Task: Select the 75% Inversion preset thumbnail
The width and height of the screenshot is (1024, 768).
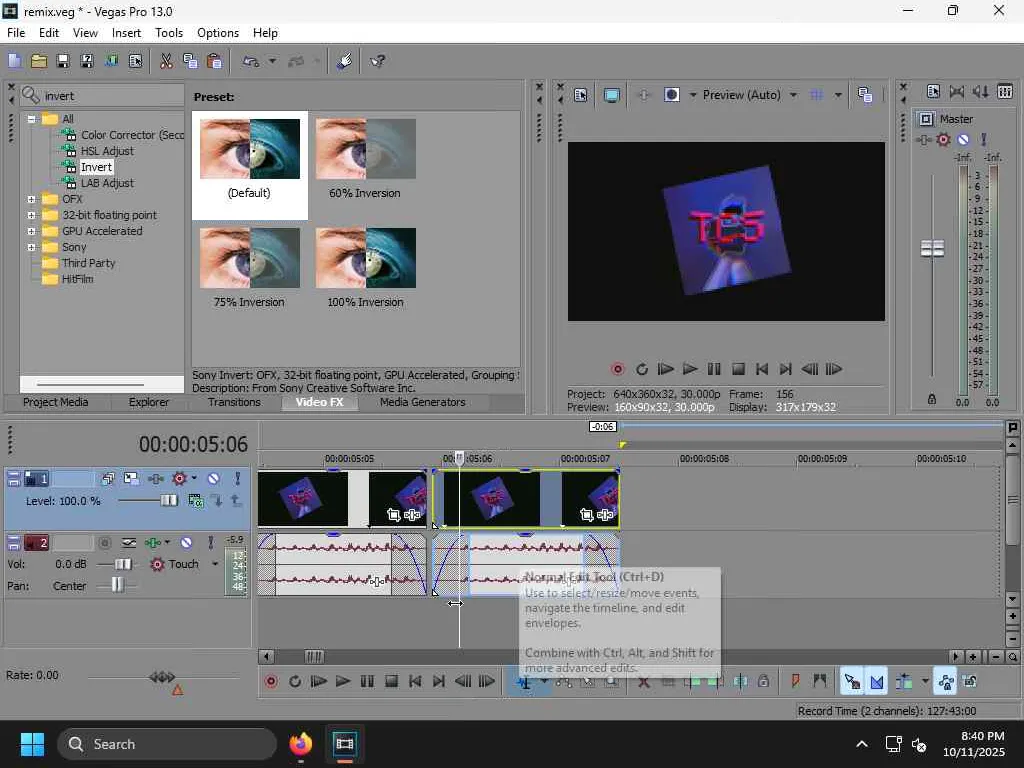Action: click(249, 258)
